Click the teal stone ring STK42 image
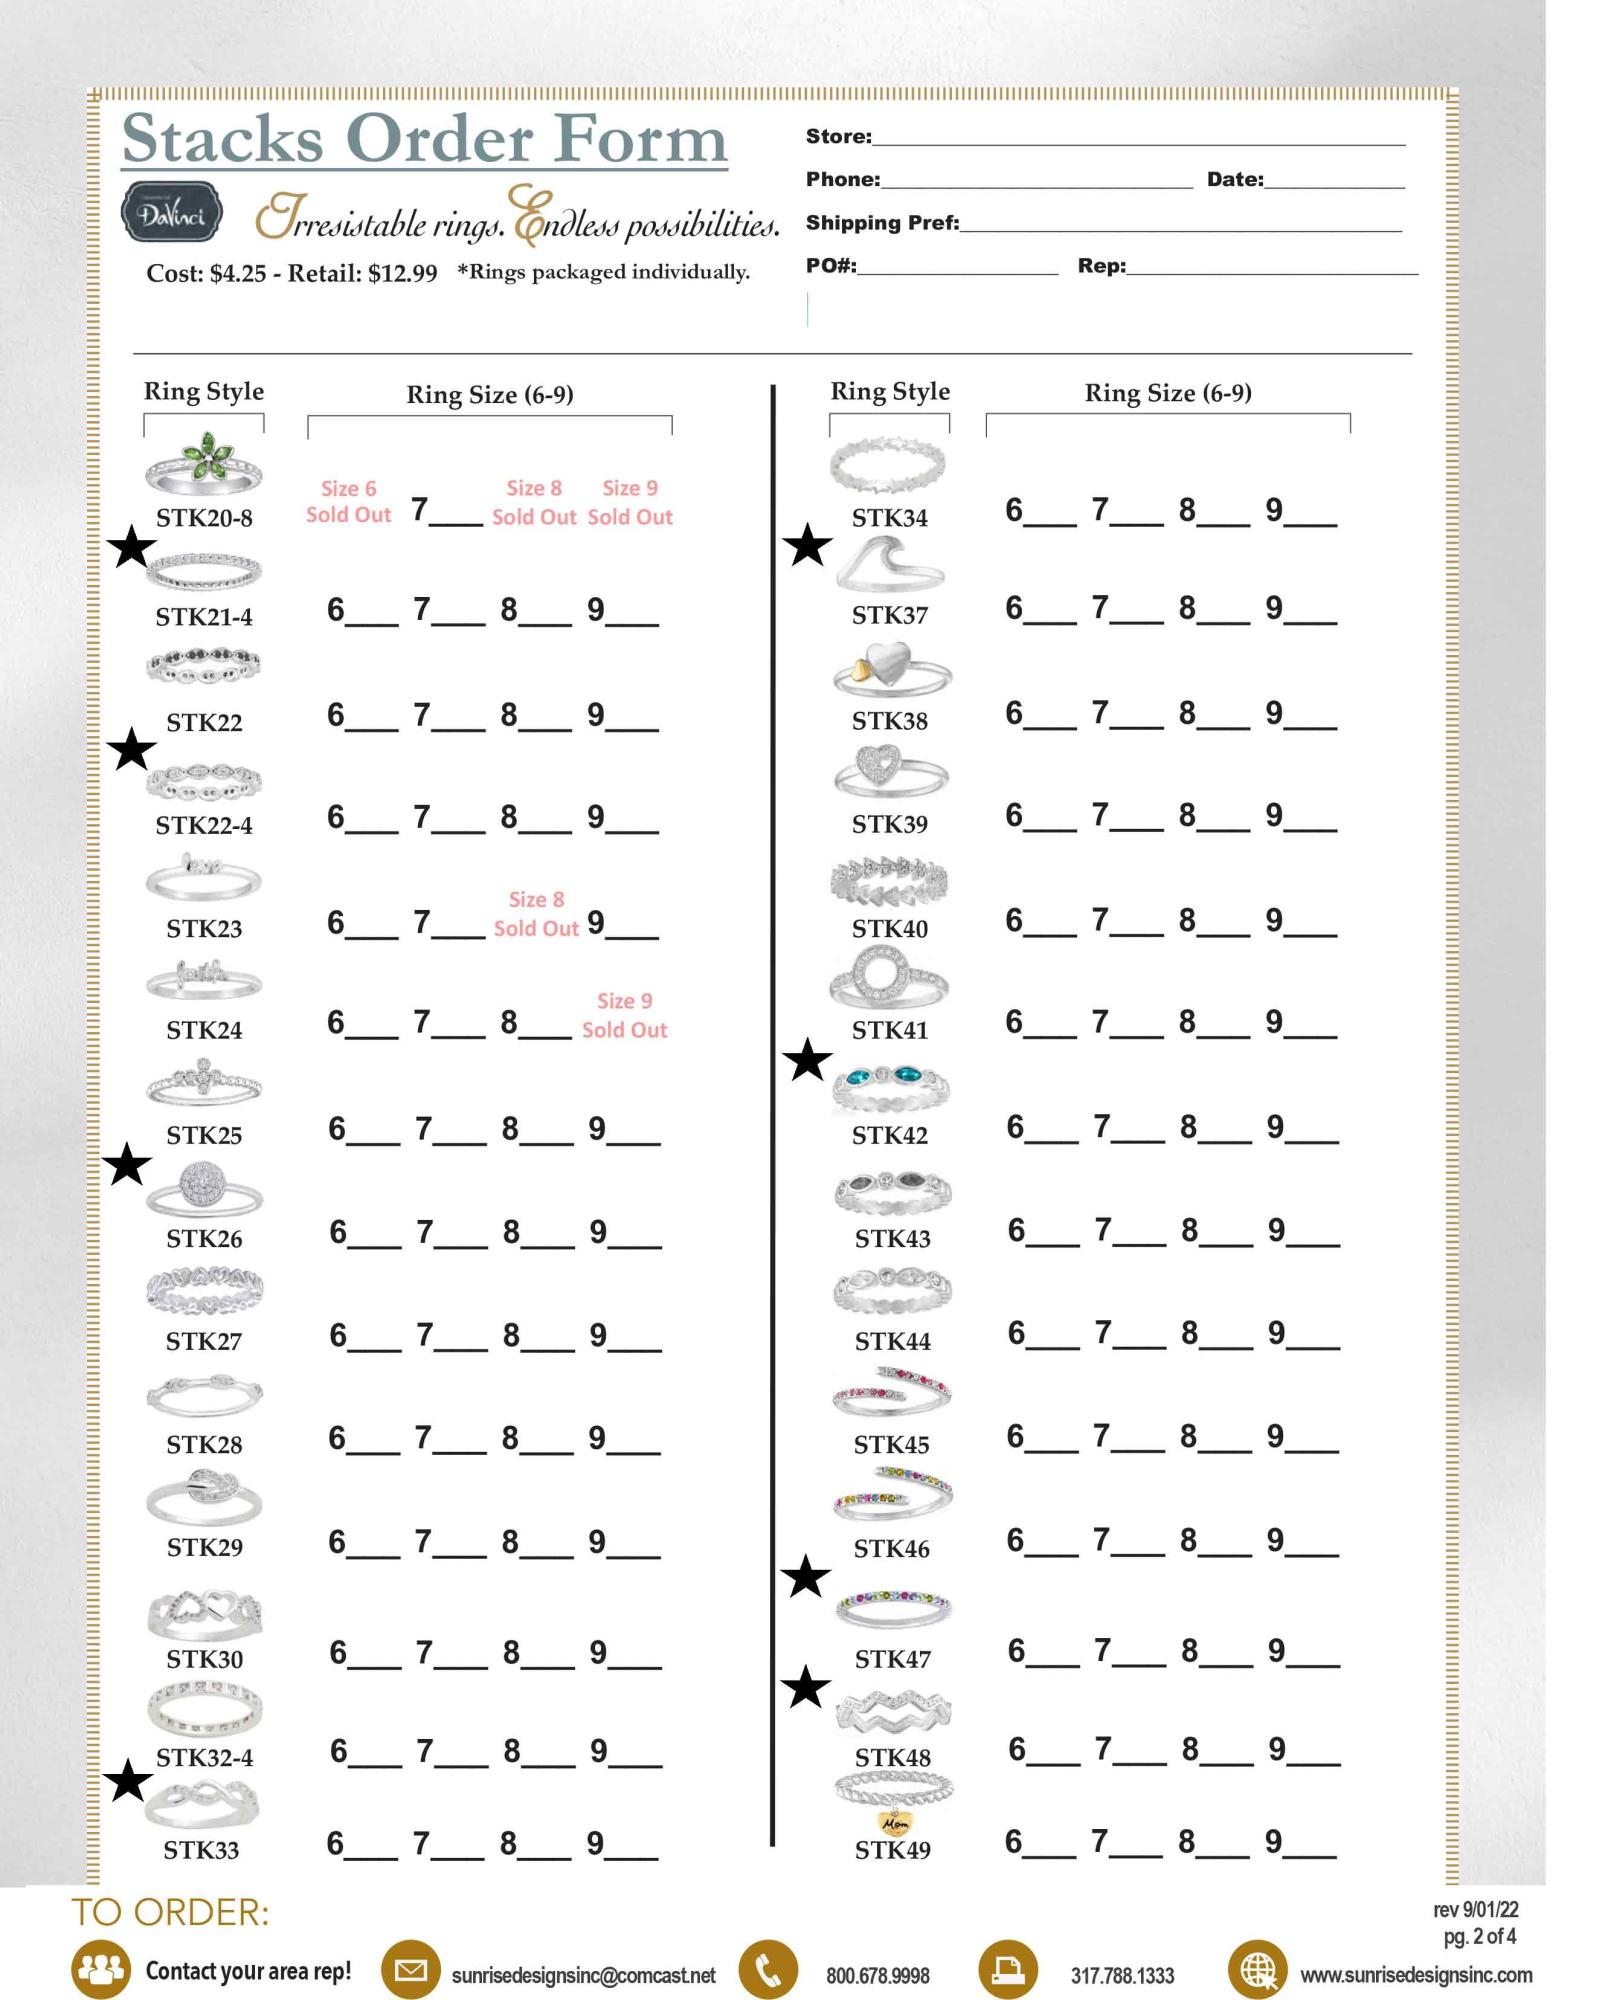 (x=891, y=1090)
